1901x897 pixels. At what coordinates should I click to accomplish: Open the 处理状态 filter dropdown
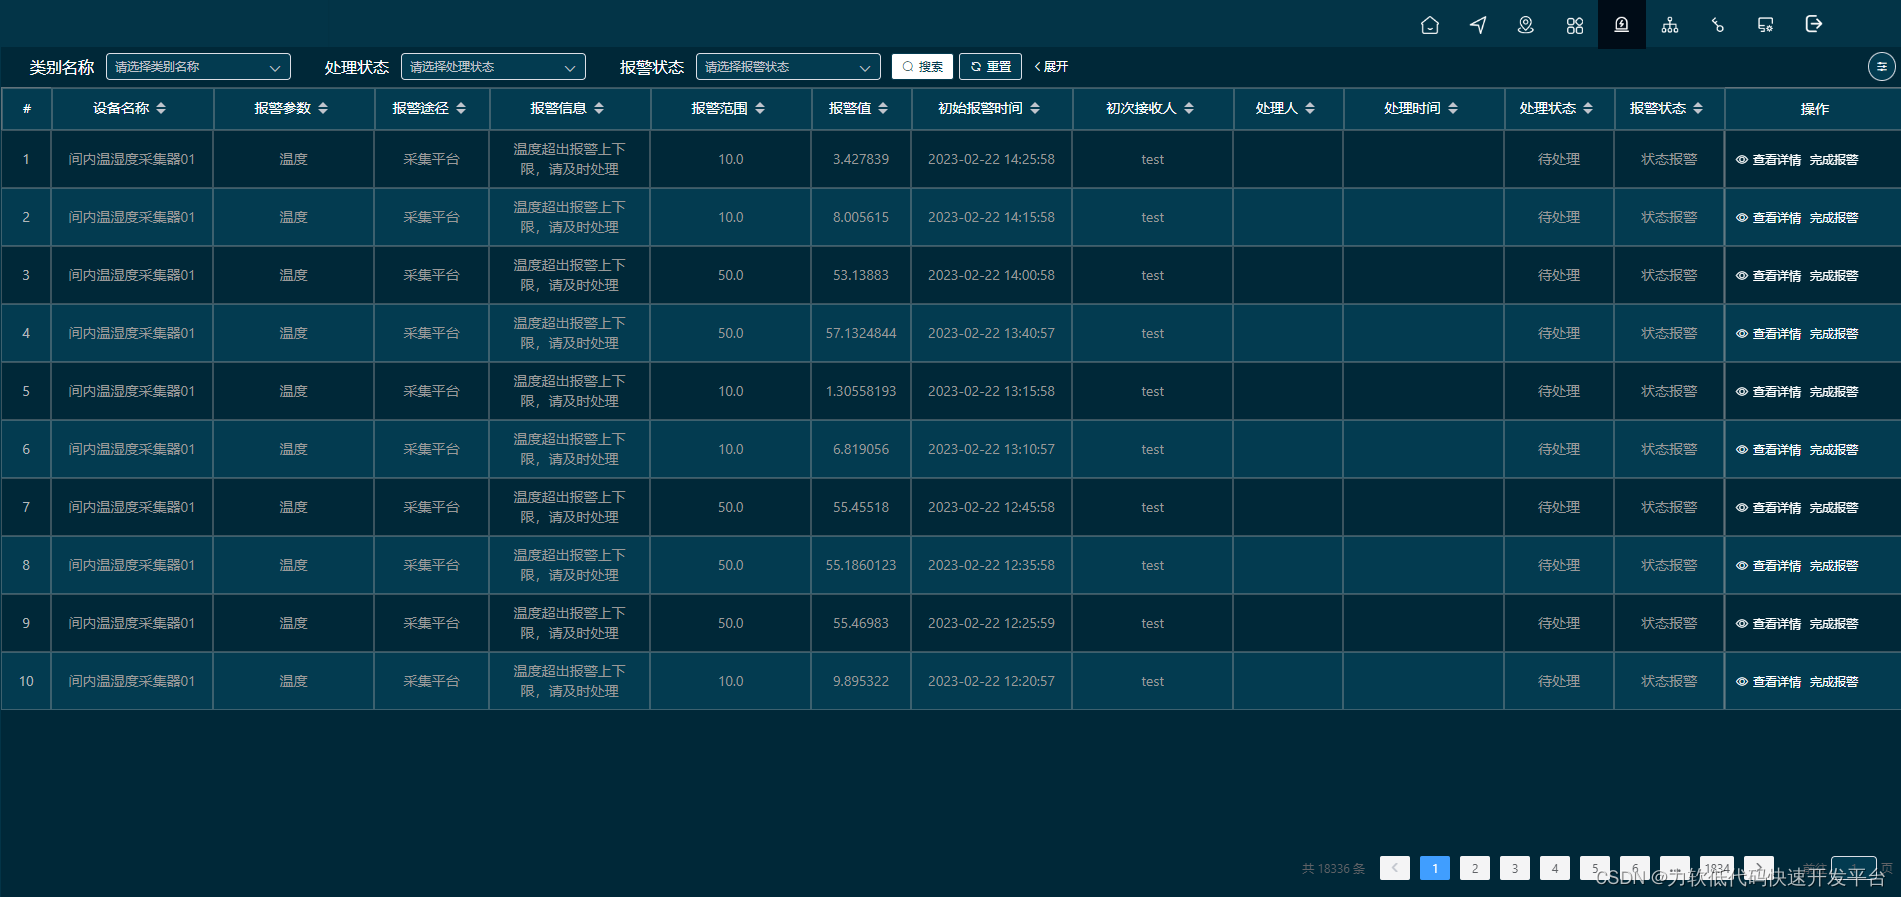493,67
